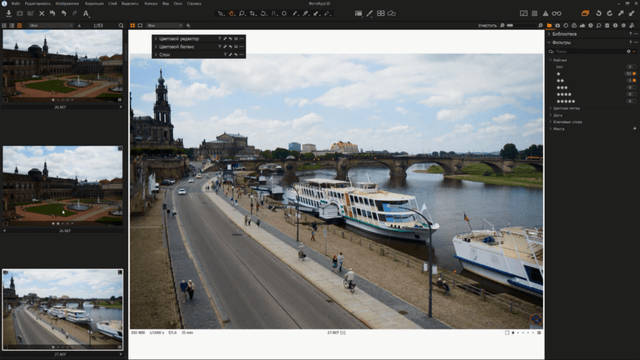Switch viewer to single-image view mode
The image size is (640, 360).
[x=140, y=25]
